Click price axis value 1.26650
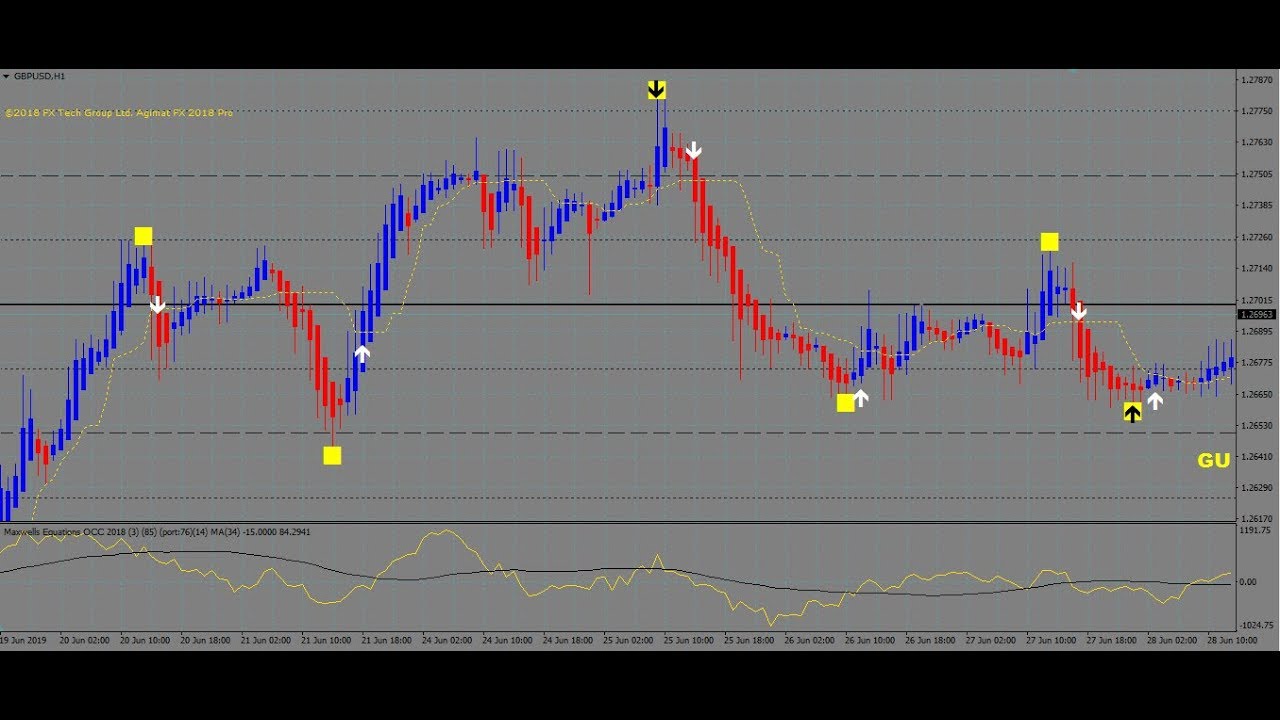Screen dimensions: 1280x720 [1255, 394]
